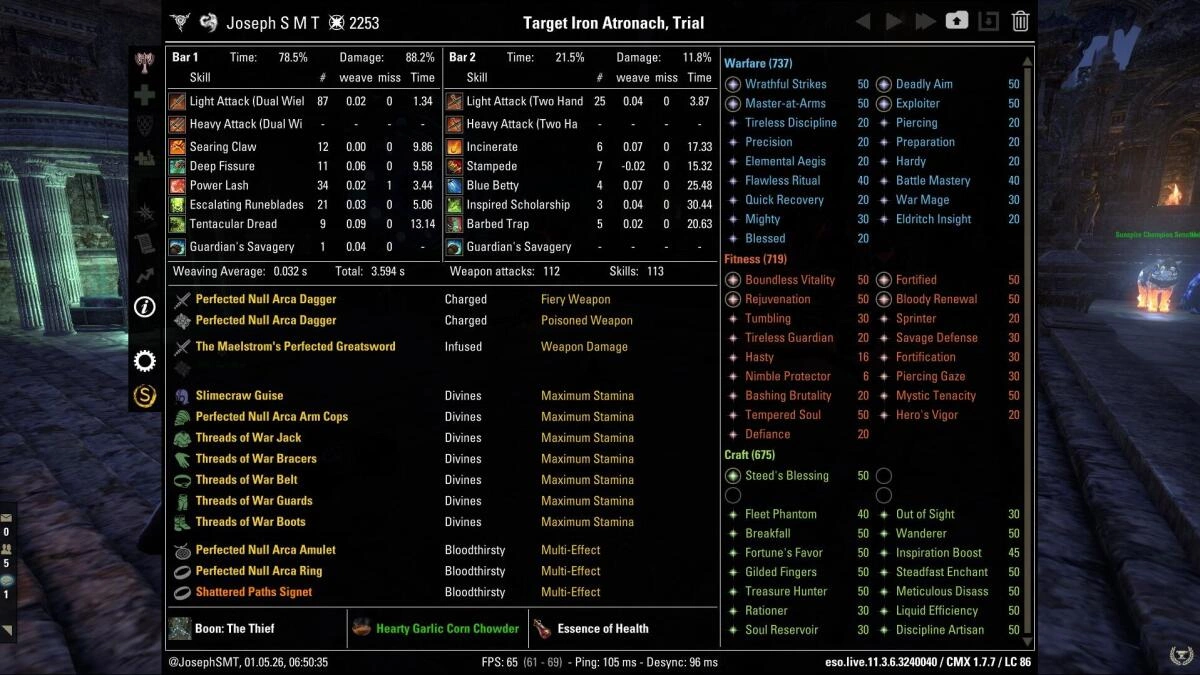This screenshot has height=675, width=1200.
Task: Click the gold S donate icon
Action: click(145, 396)
